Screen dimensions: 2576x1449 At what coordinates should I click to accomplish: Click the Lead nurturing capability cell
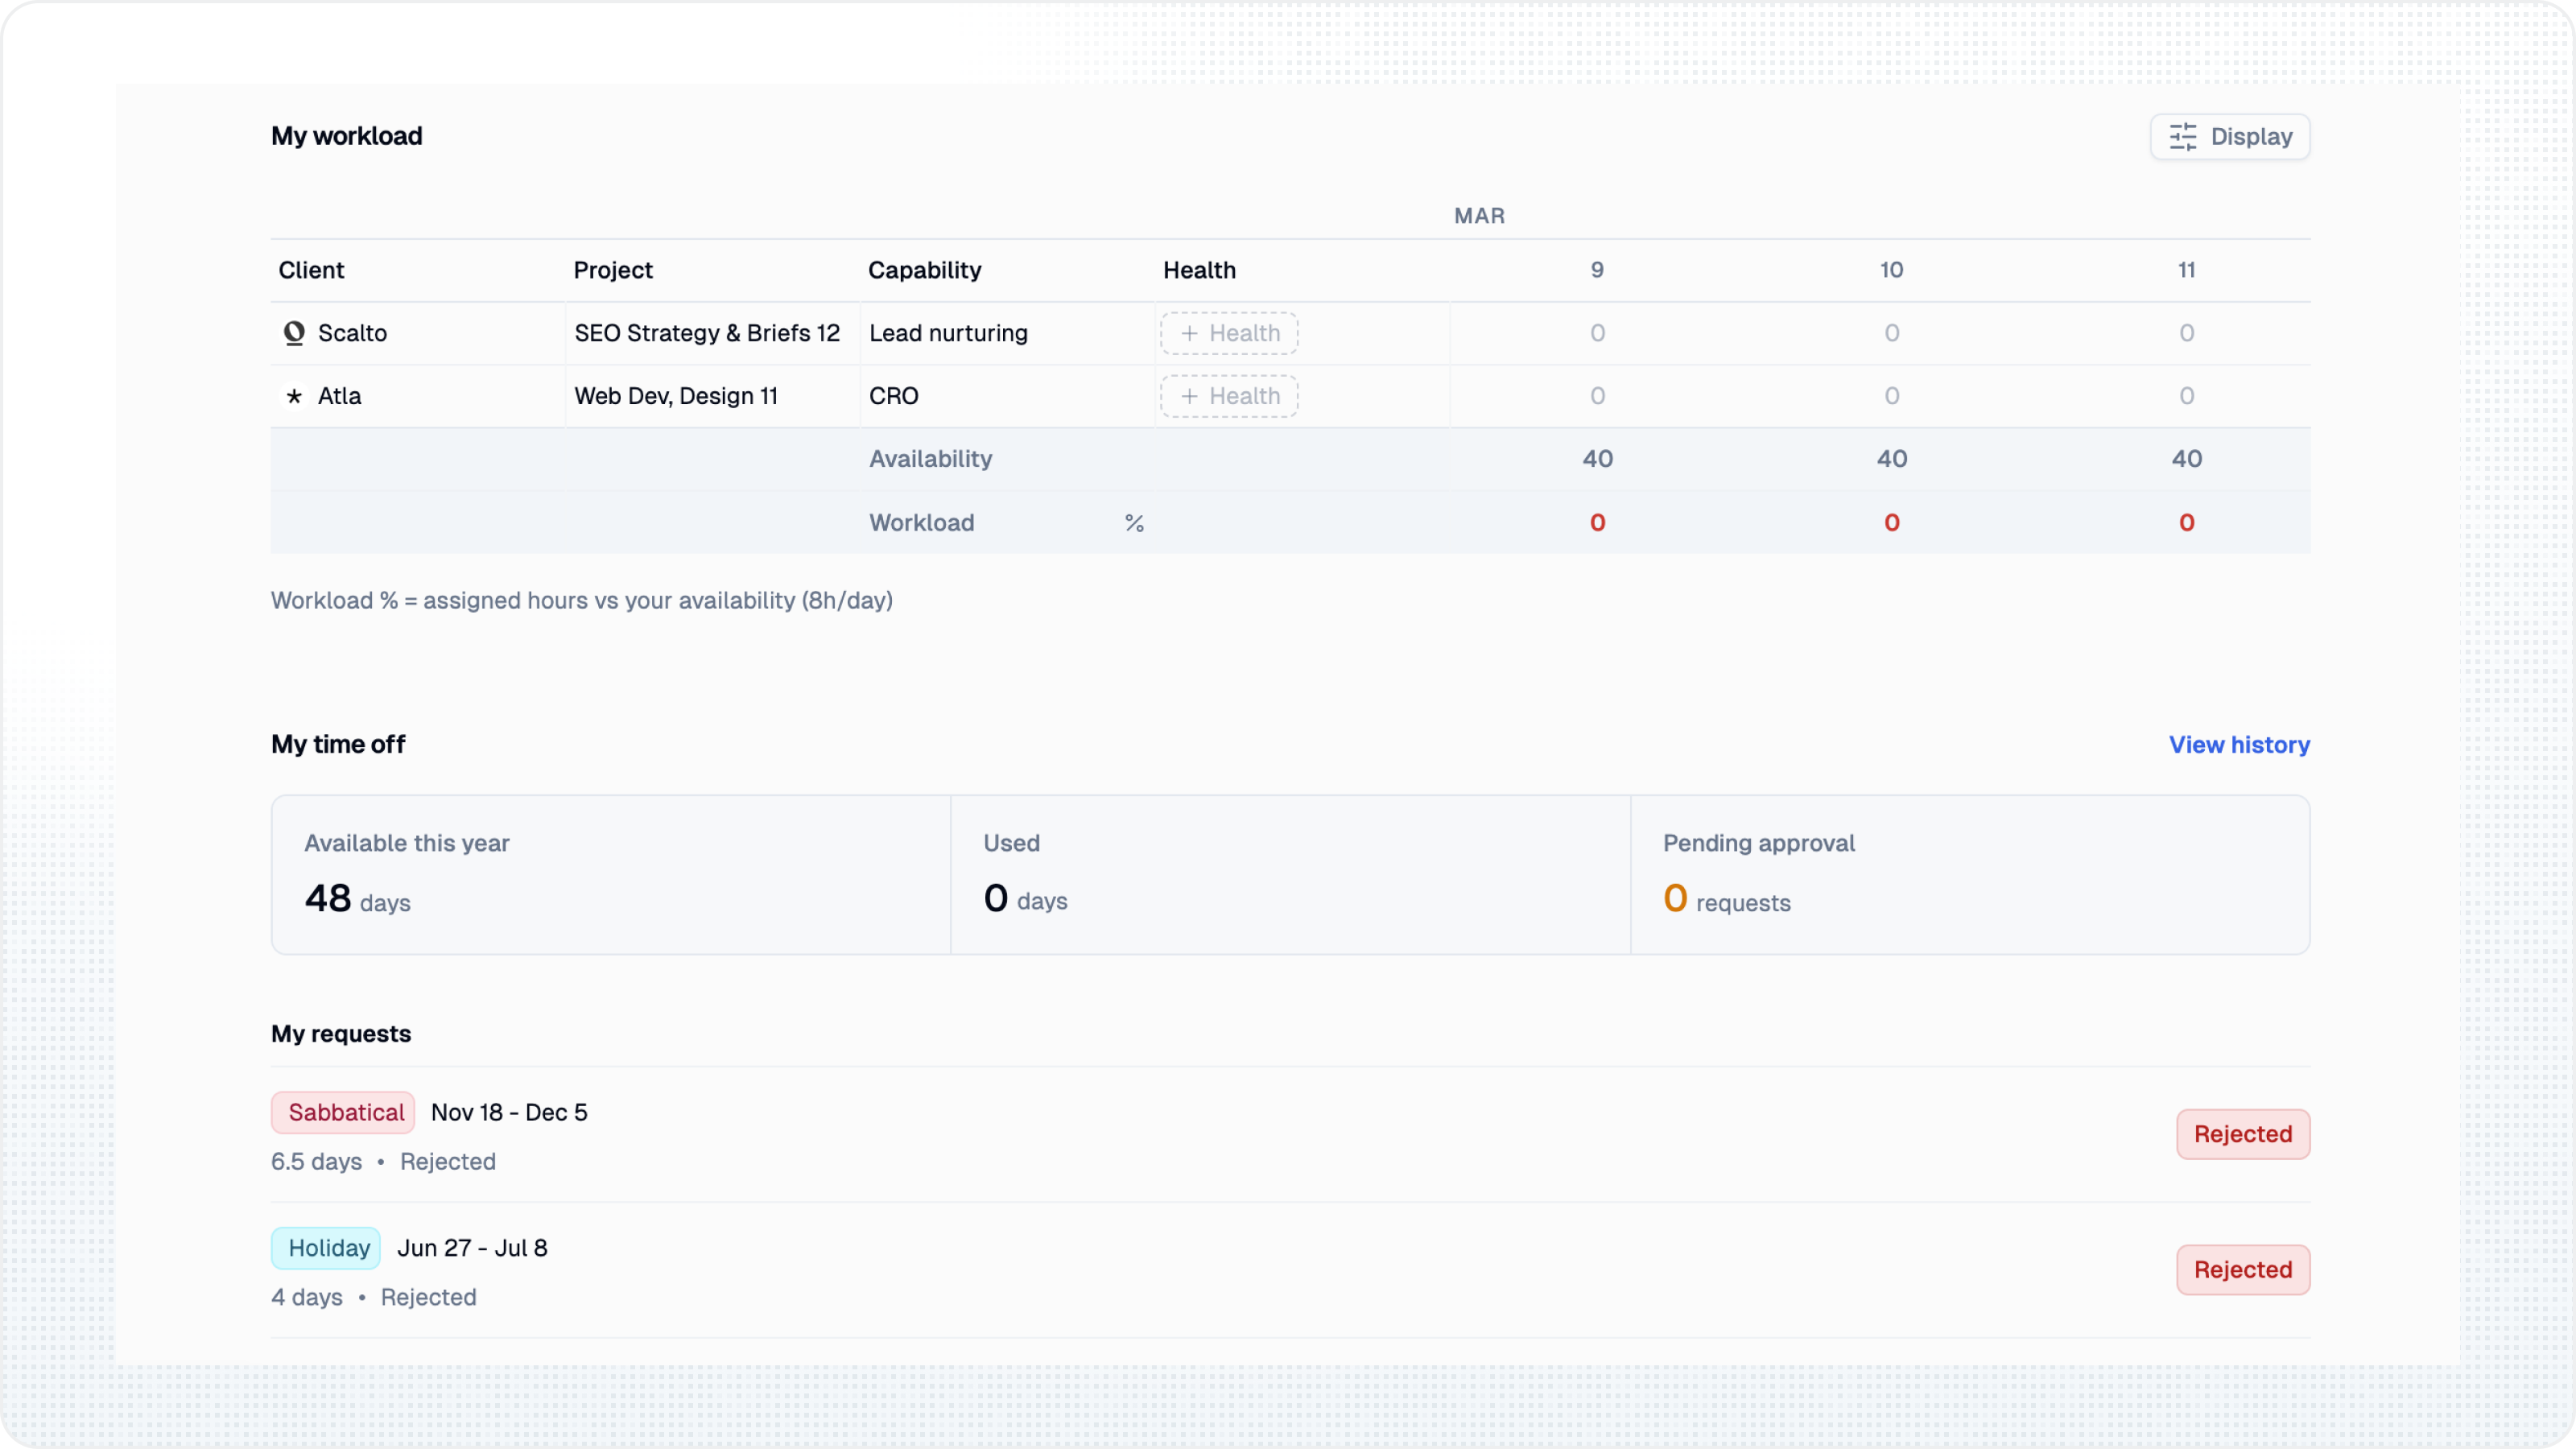point(948,333)
